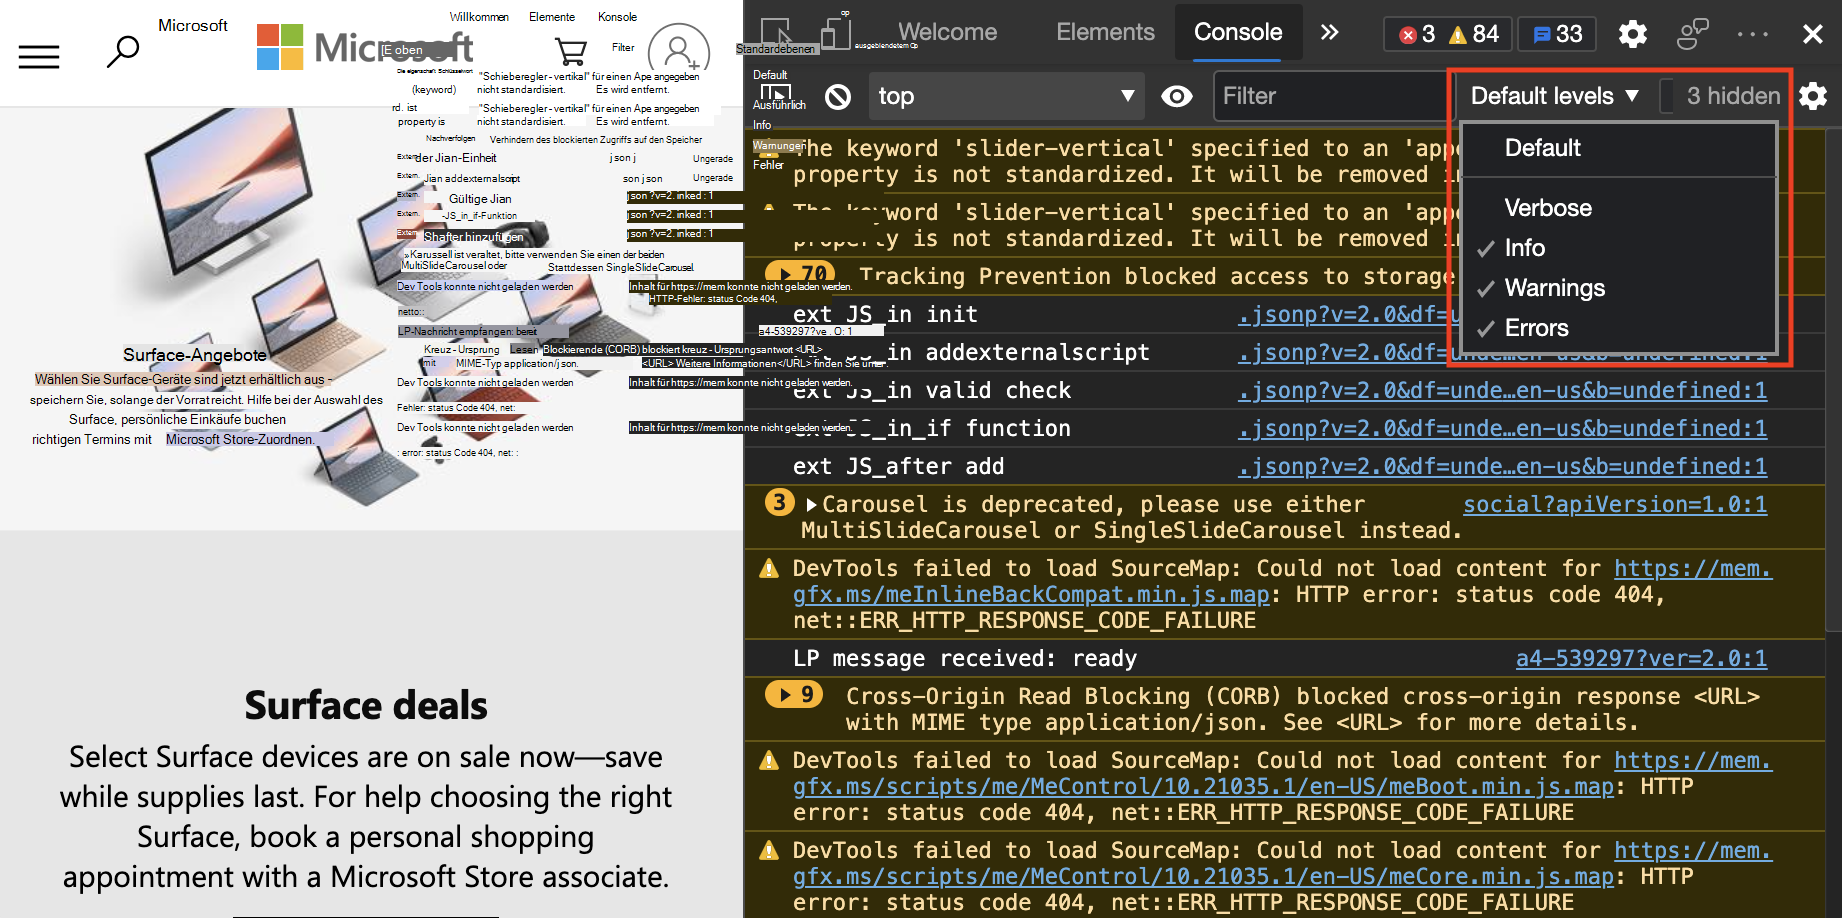
Task: Toggle device emulation icon in DevTools
Action: click(836, 33)
